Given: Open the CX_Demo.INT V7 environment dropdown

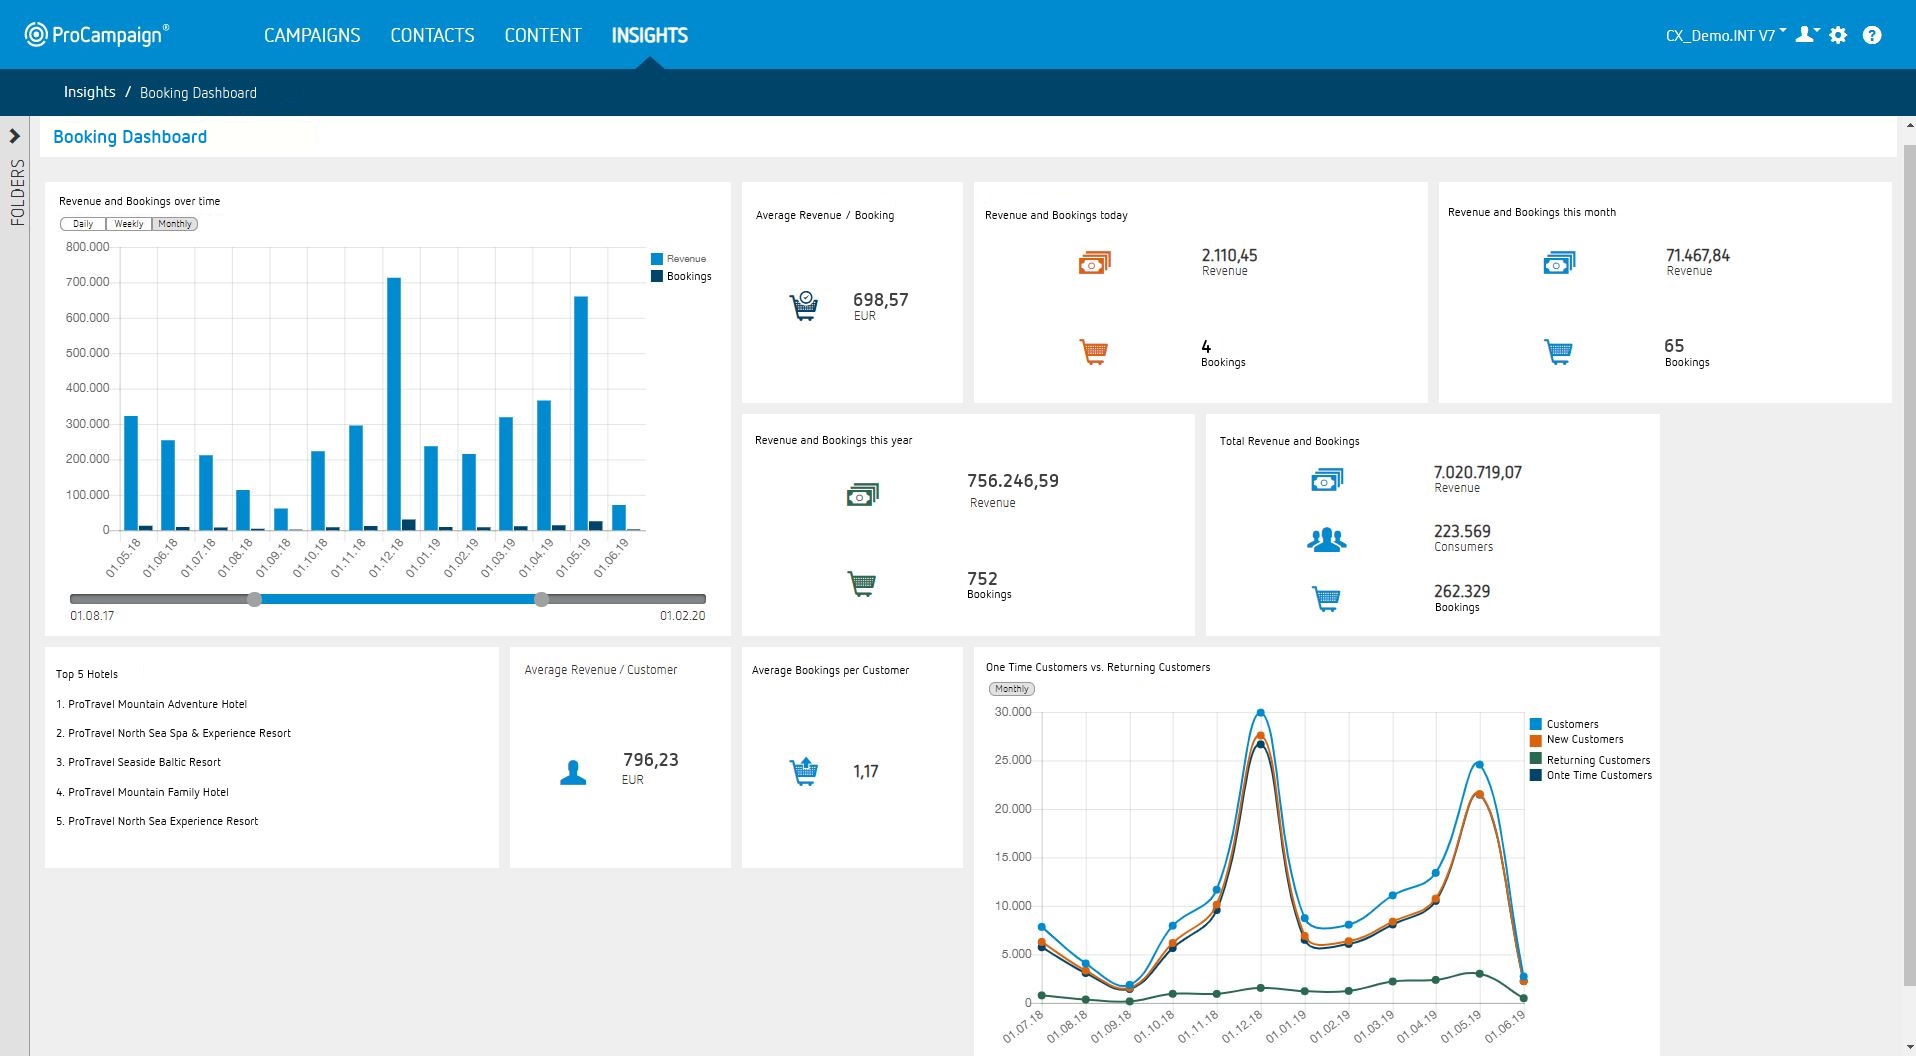Looking at the screenshot, I should point(1725,35).
